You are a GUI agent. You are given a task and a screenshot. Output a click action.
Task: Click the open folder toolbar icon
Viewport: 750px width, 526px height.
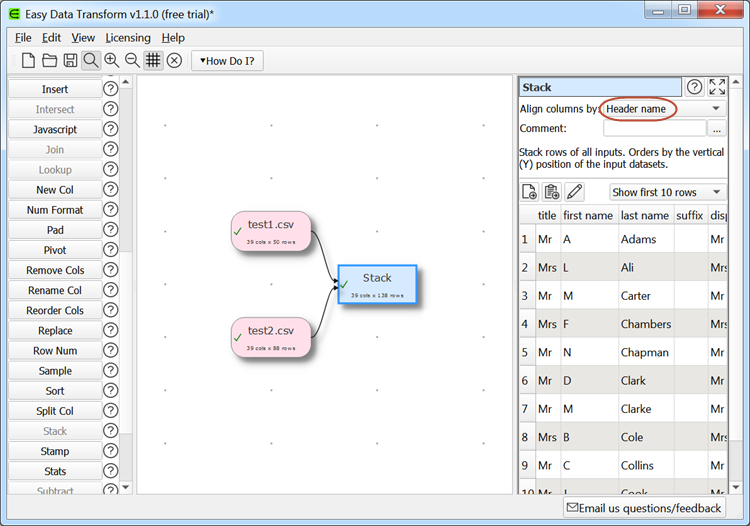coord(49,61)
